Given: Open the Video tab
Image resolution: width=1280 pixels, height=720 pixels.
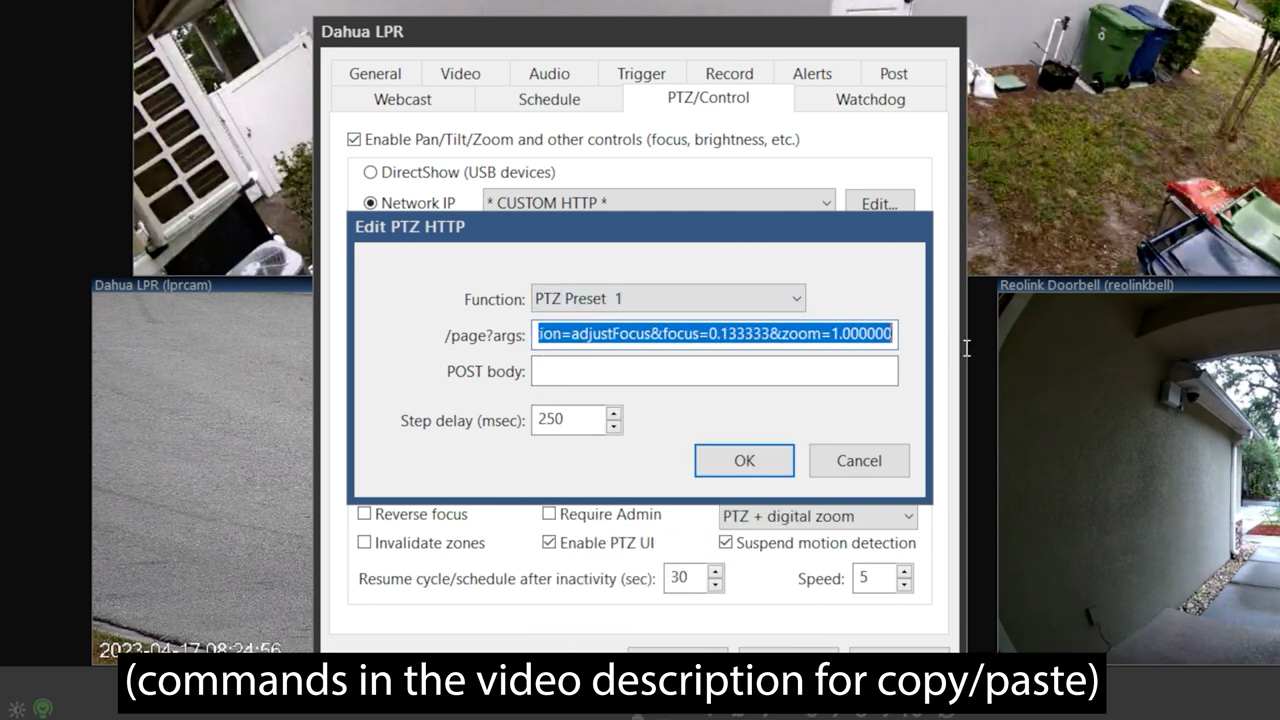Looking at the screenshot, I should 460,74.
